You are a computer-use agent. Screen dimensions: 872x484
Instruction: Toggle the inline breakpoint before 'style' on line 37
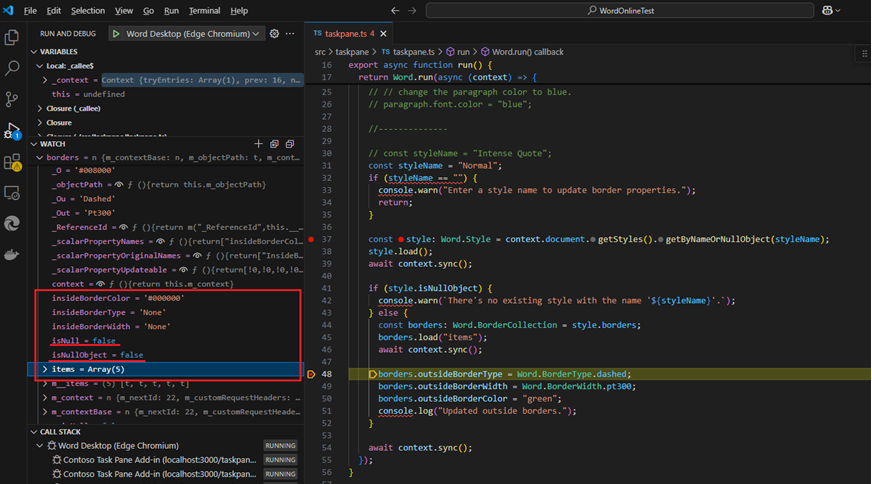point(402,239)
